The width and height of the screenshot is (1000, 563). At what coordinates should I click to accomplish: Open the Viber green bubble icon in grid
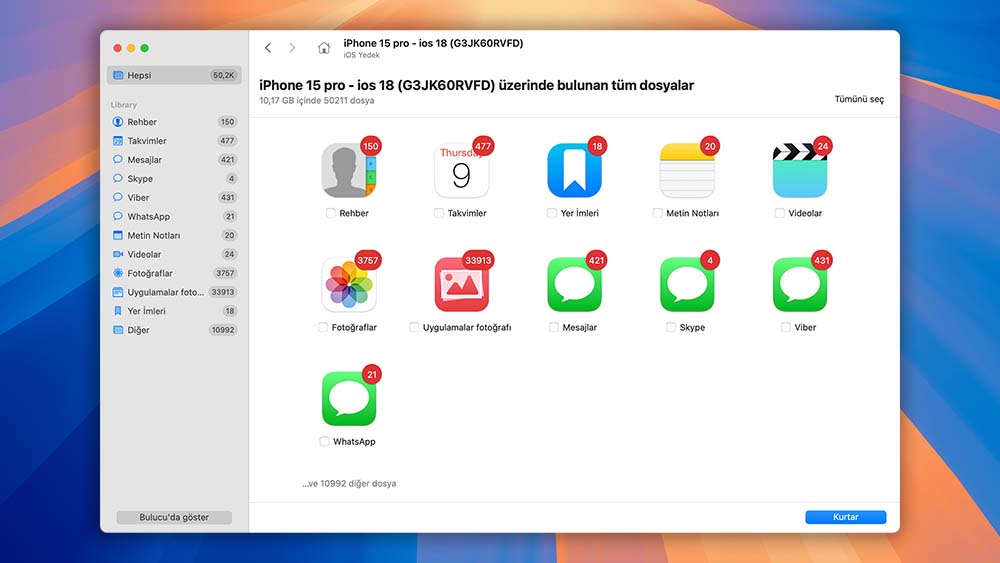coord(800,284)
